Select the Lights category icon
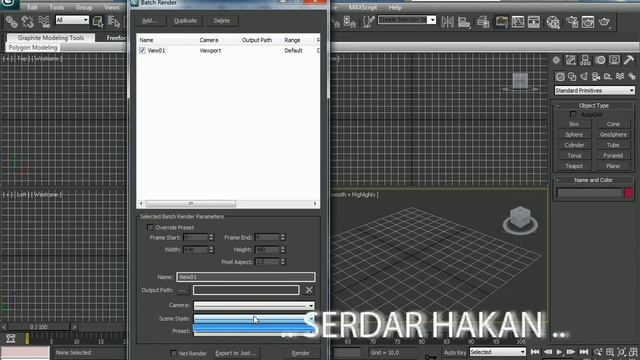The width and height of the screenshot is (640, 360). [x=584, y=76]
